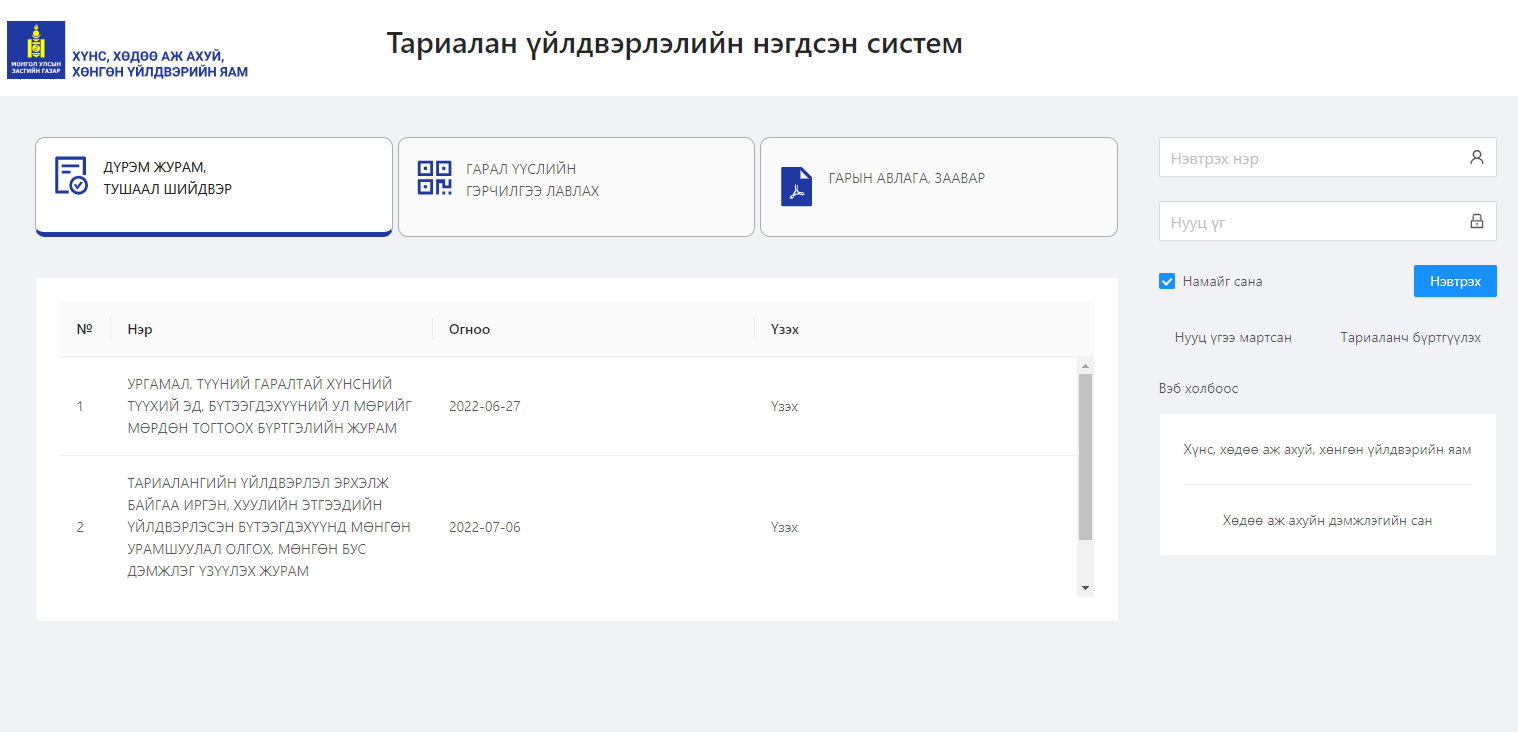Toggle the Намайг сана checkbox
The width and height of the screenshot is (1518, 732).
pyautogui.click(x=1167, y=281)
